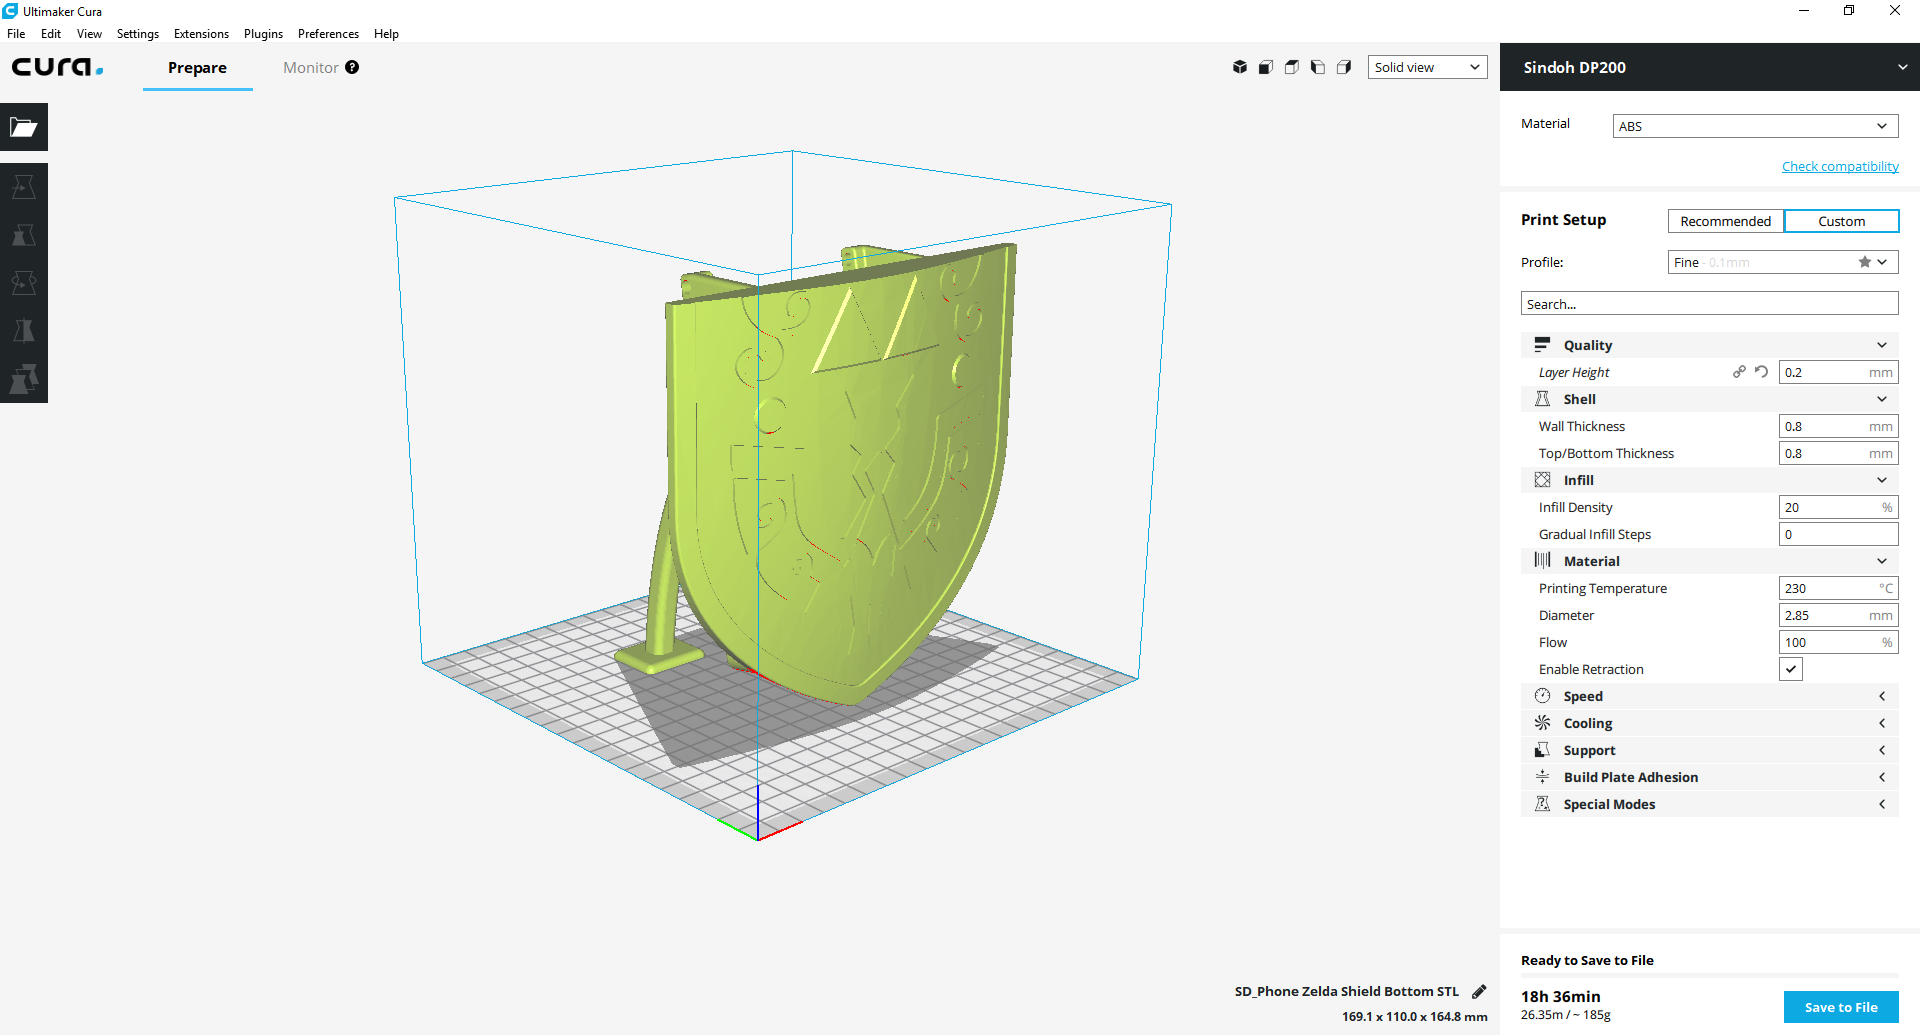1920x1035 pixels.
Task: Click the Save to File button
Action: [1841, 1007]
